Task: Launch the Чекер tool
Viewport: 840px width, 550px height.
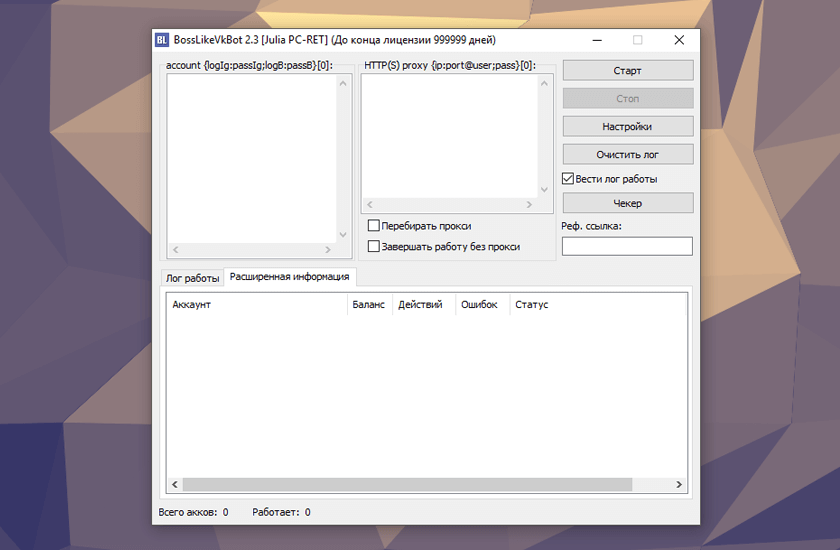Action: click(x=628, y=203)
